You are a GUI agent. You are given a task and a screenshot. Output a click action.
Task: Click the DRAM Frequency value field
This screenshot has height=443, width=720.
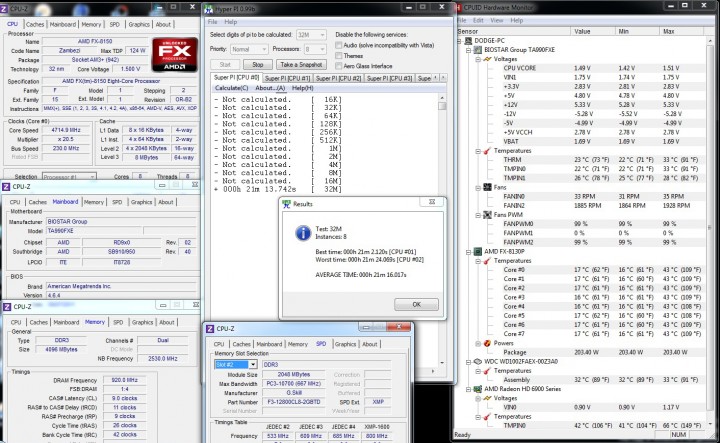pos(124,380)
